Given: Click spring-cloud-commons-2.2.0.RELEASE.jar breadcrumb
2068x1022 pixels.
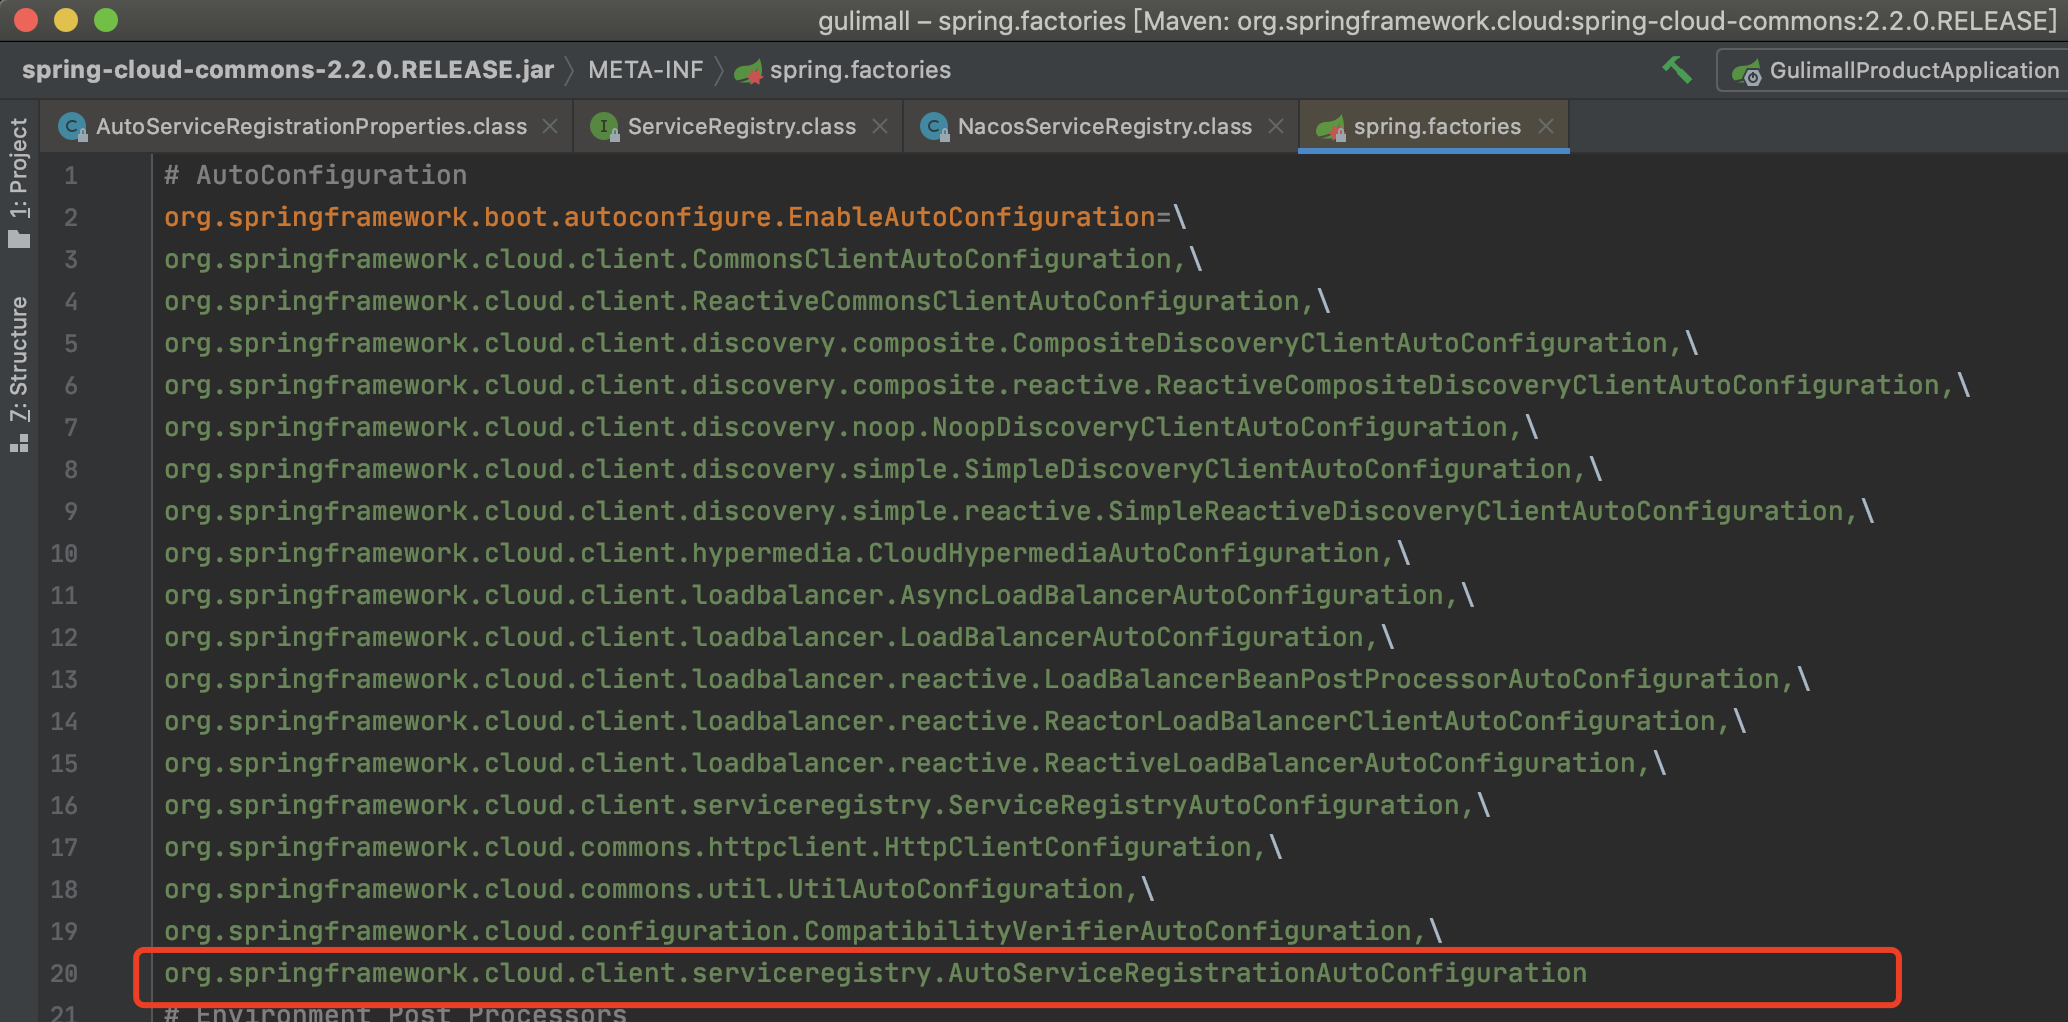Looking at the screenshot, I should (x=288, y=70).
